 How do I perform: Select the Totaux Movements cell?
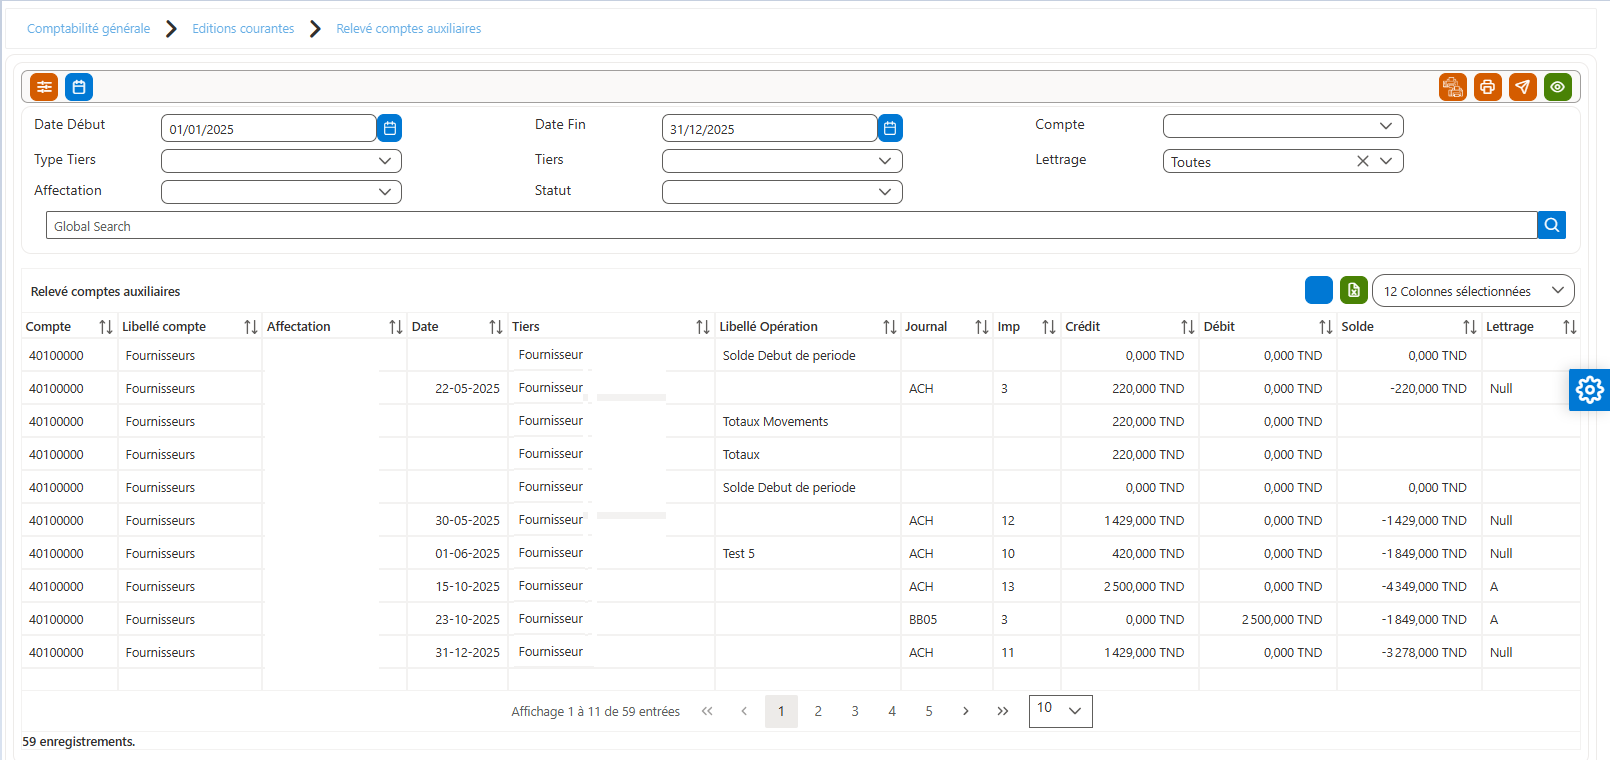coord(808,421)
